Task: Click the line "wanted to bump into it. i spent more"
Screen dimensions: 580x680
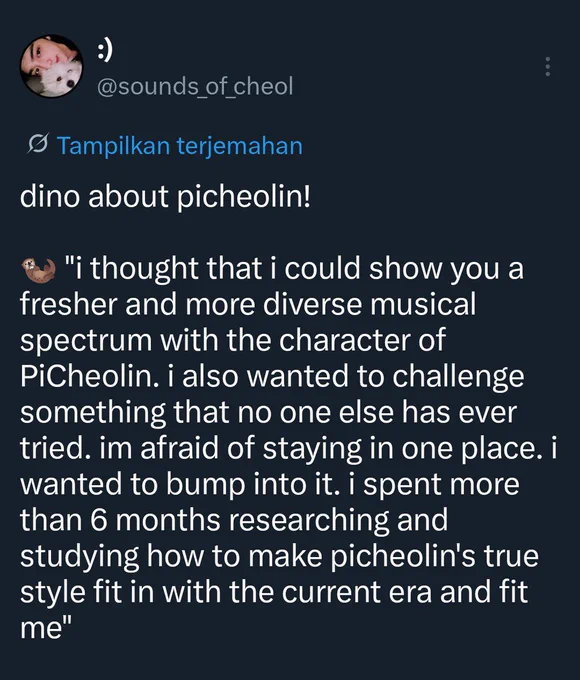Action: tap(270, 484)
